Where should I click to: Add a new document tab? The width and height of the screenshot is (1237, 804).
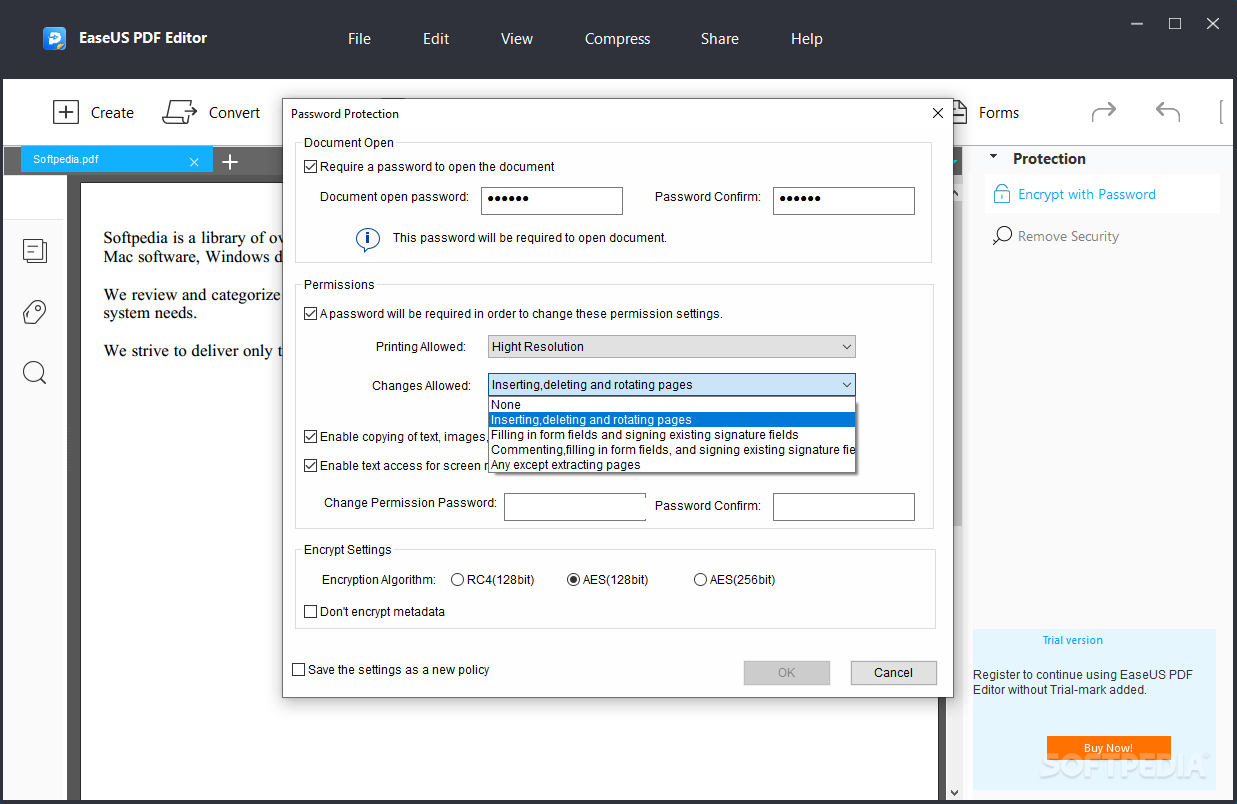click(230, 162)
